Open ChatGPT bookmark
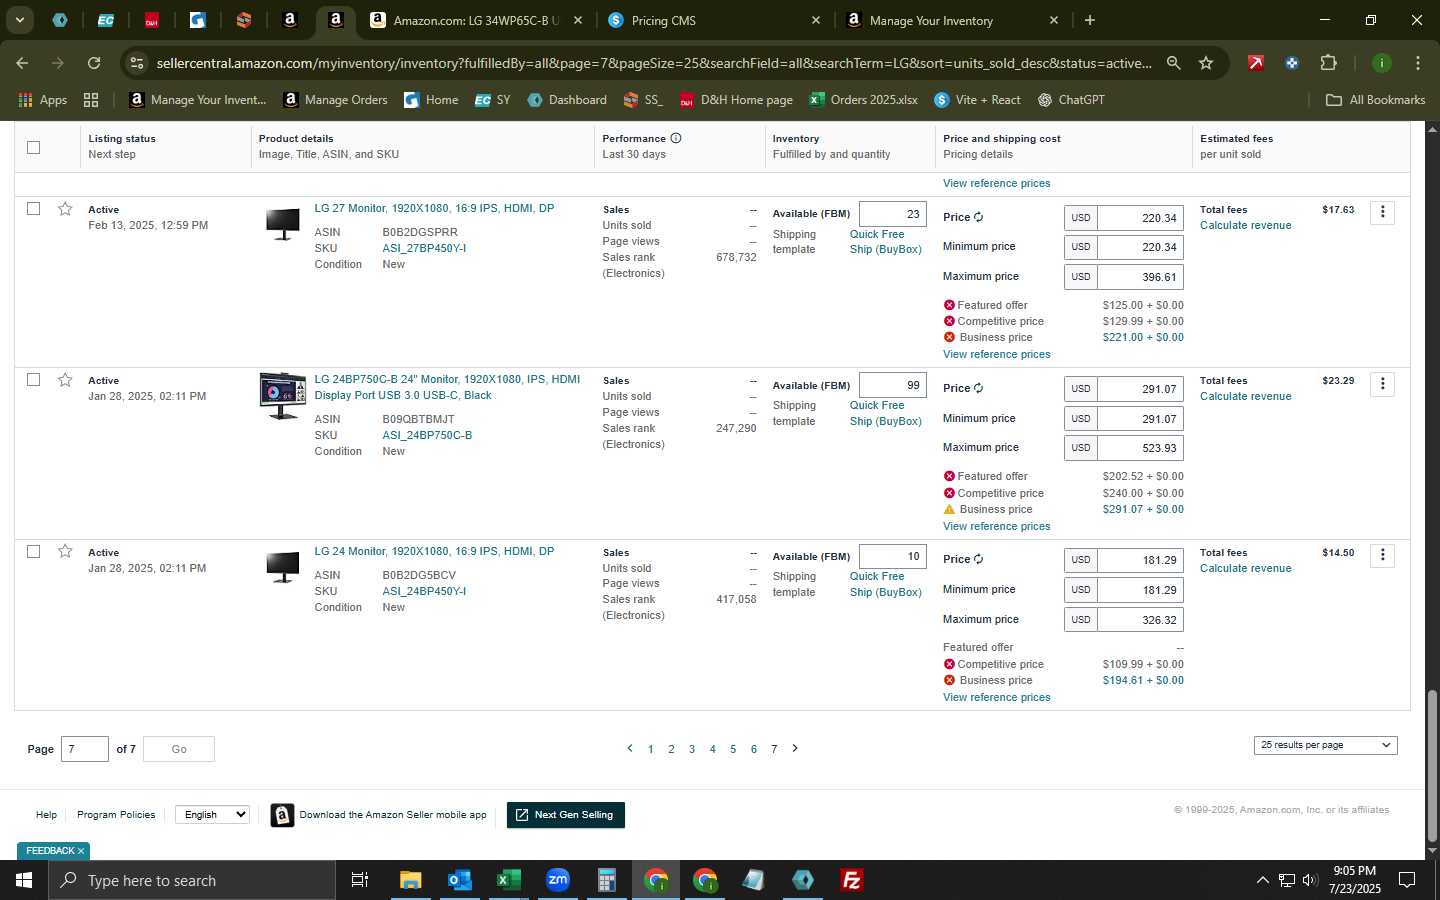 [1070, 100]
